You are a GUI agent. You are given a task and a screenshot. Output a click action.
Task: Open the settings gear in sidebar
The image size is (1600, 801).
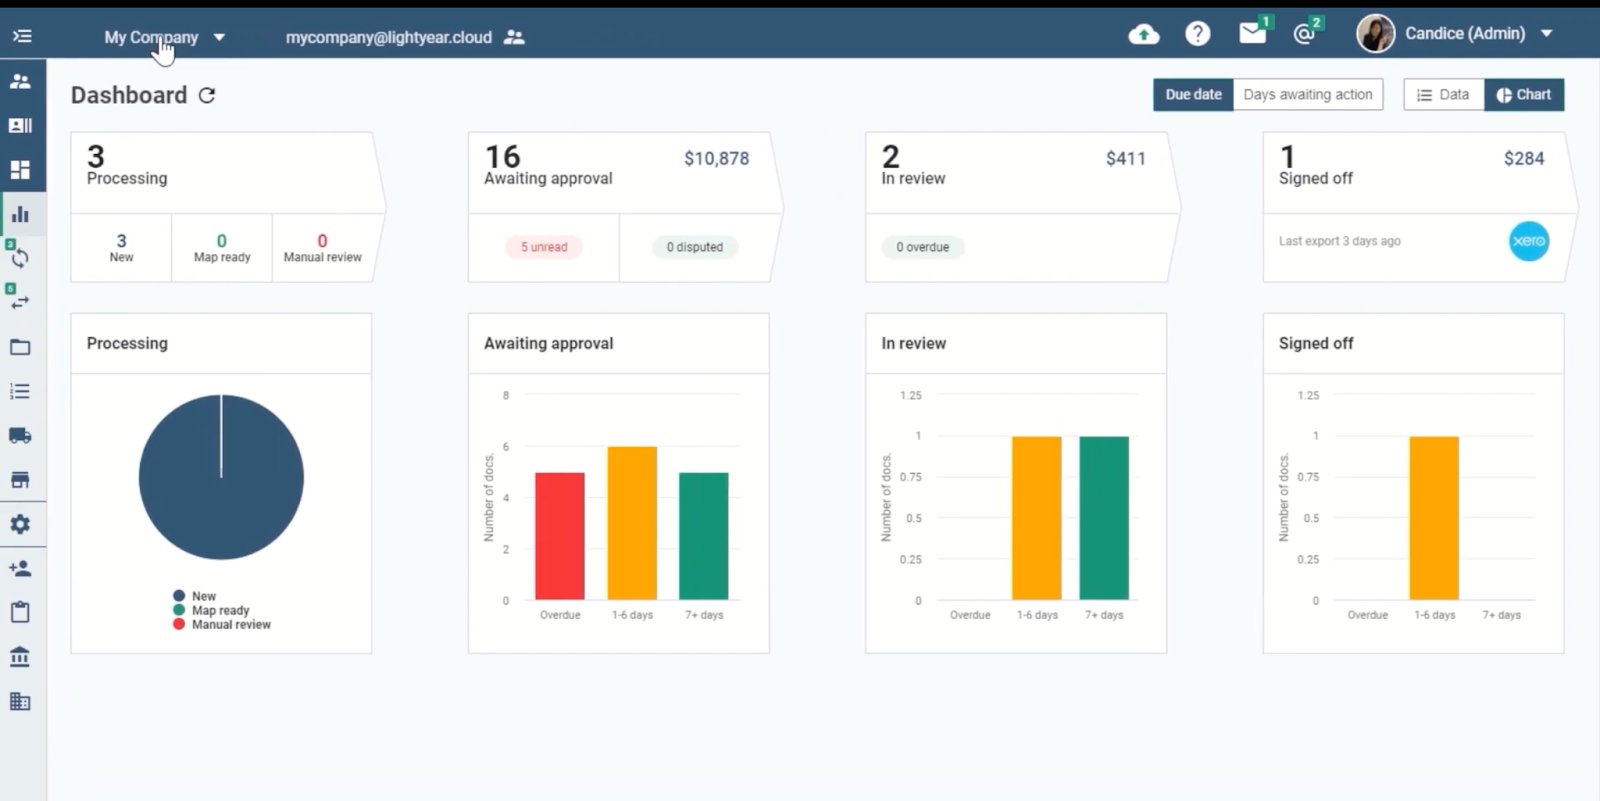click(x=20, y=524)
